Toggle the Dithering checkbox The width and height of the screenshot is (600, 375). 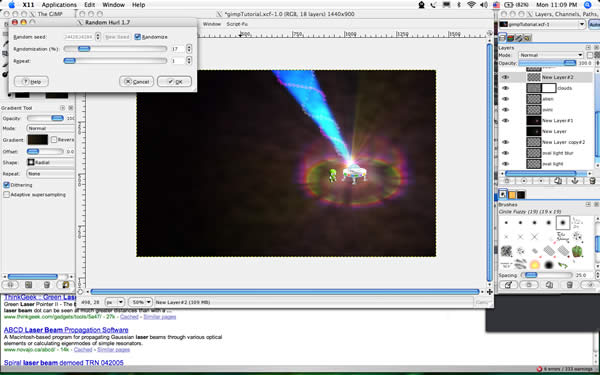[x=7, y=185]
